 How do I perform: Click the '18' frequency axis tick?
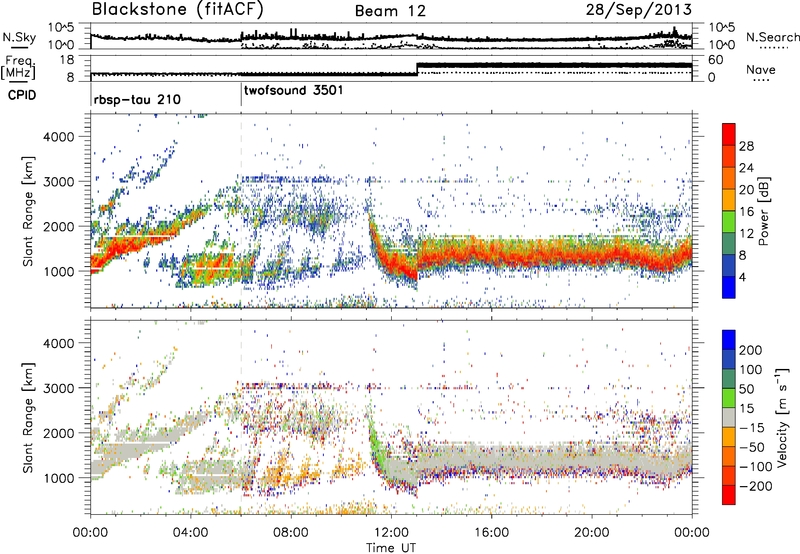tap(66, 60)
